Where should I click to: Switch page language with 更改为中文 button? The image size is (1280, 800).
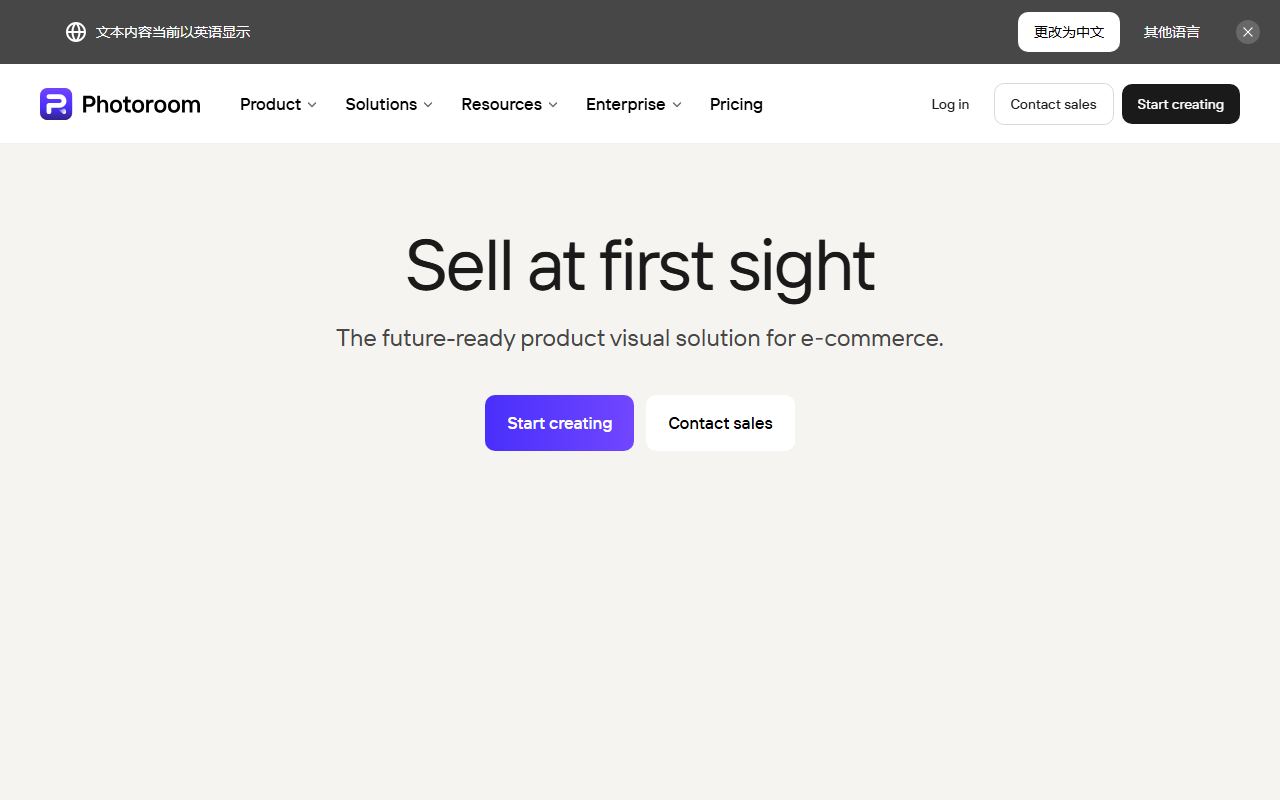[1069, 32]
